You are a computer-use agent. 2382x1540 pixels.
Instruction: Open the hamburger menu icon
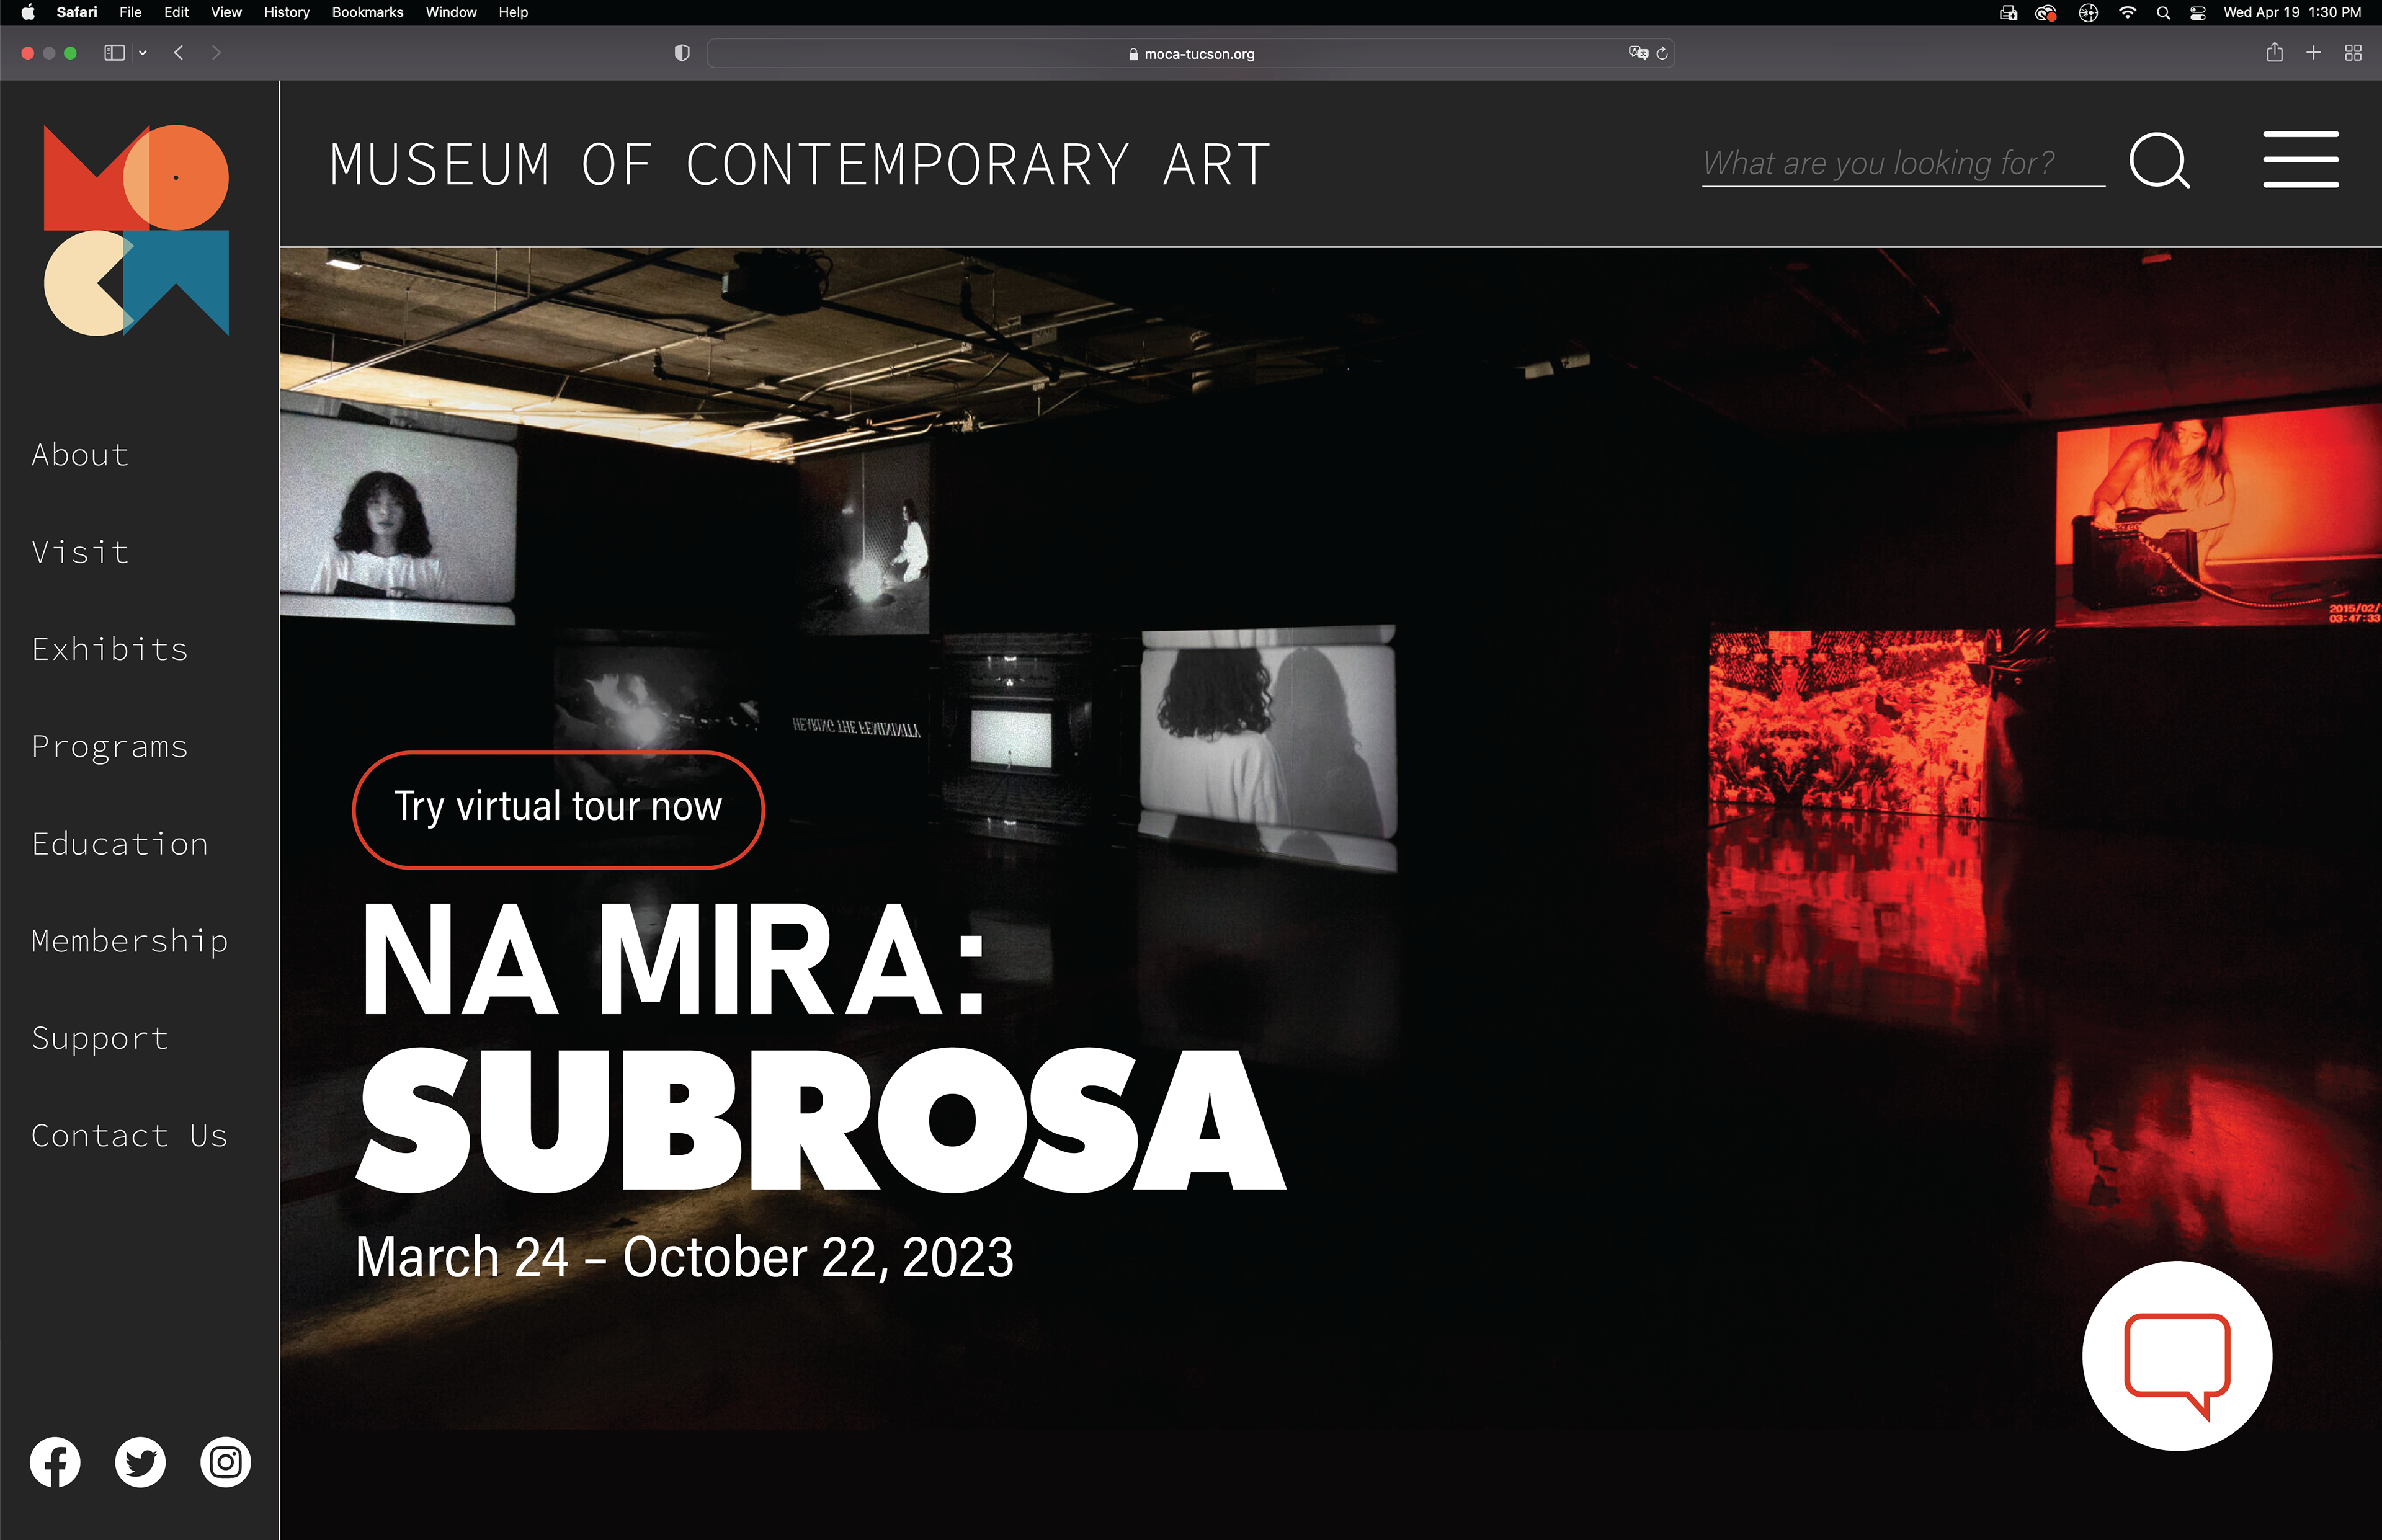point(2300,160)
